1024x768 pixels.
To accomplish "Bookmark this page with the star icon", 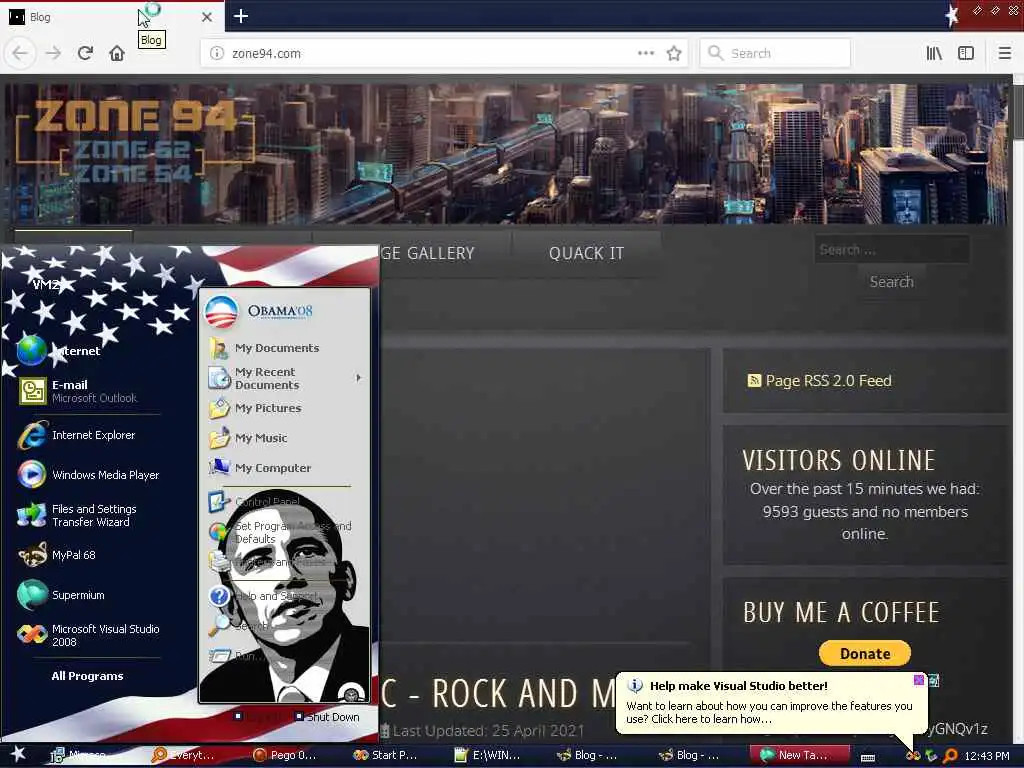I will click(674, 53).
